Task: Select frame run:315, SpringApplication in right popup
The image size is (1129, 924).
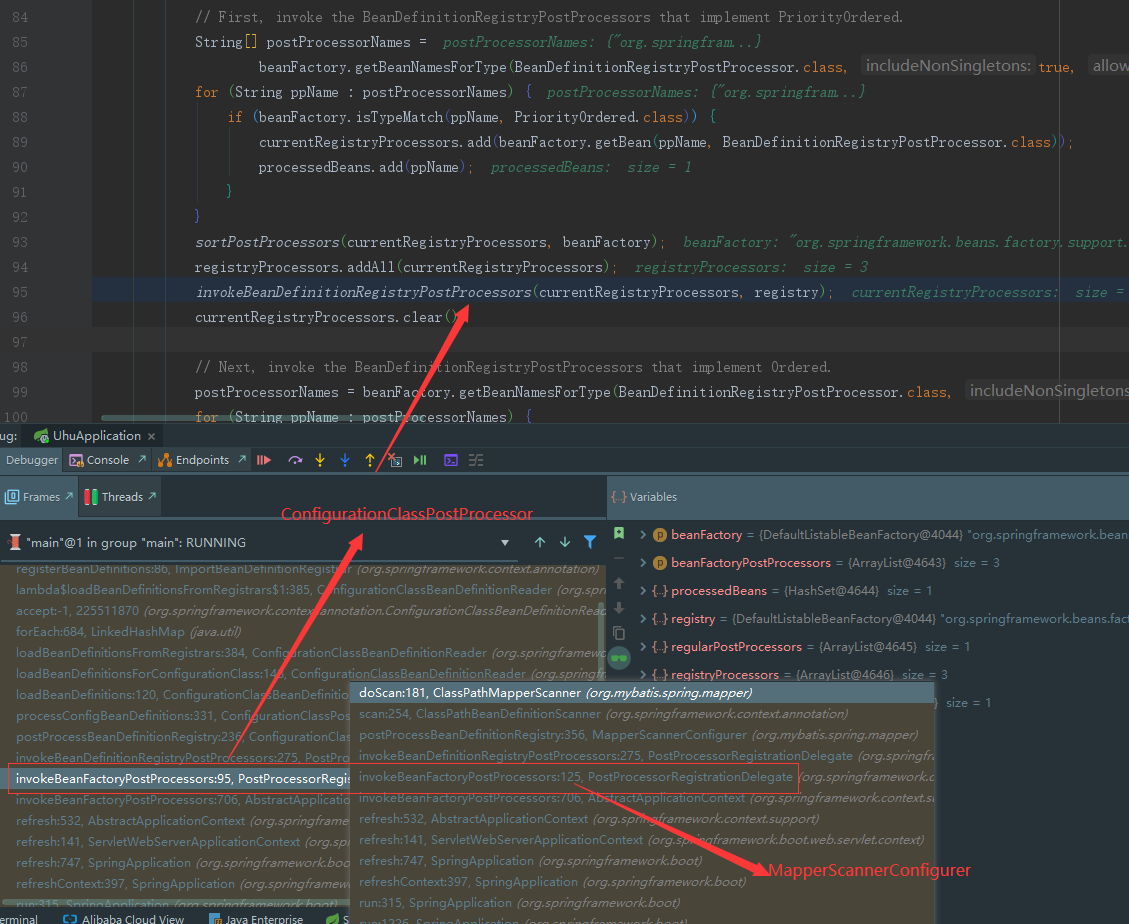Action: pos(642,902)
